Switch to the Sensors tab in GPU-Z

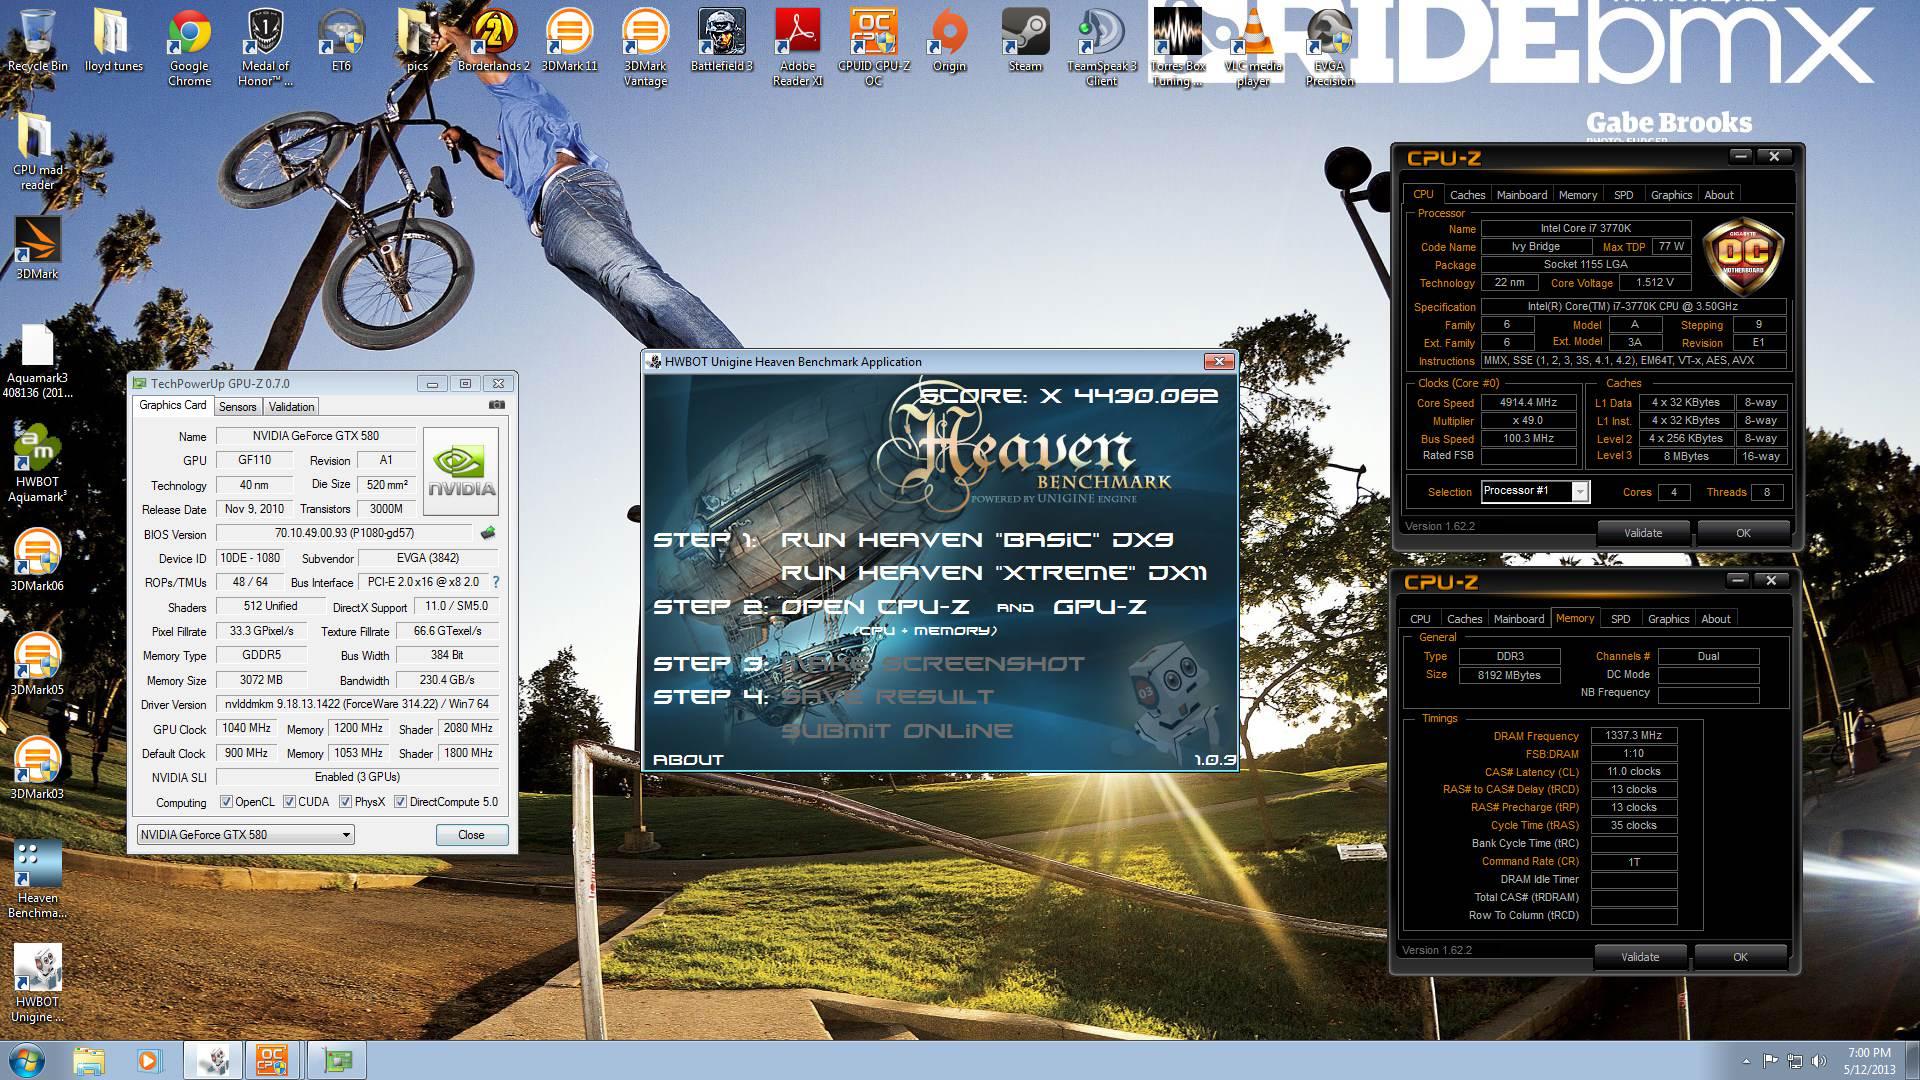point(238,407)
